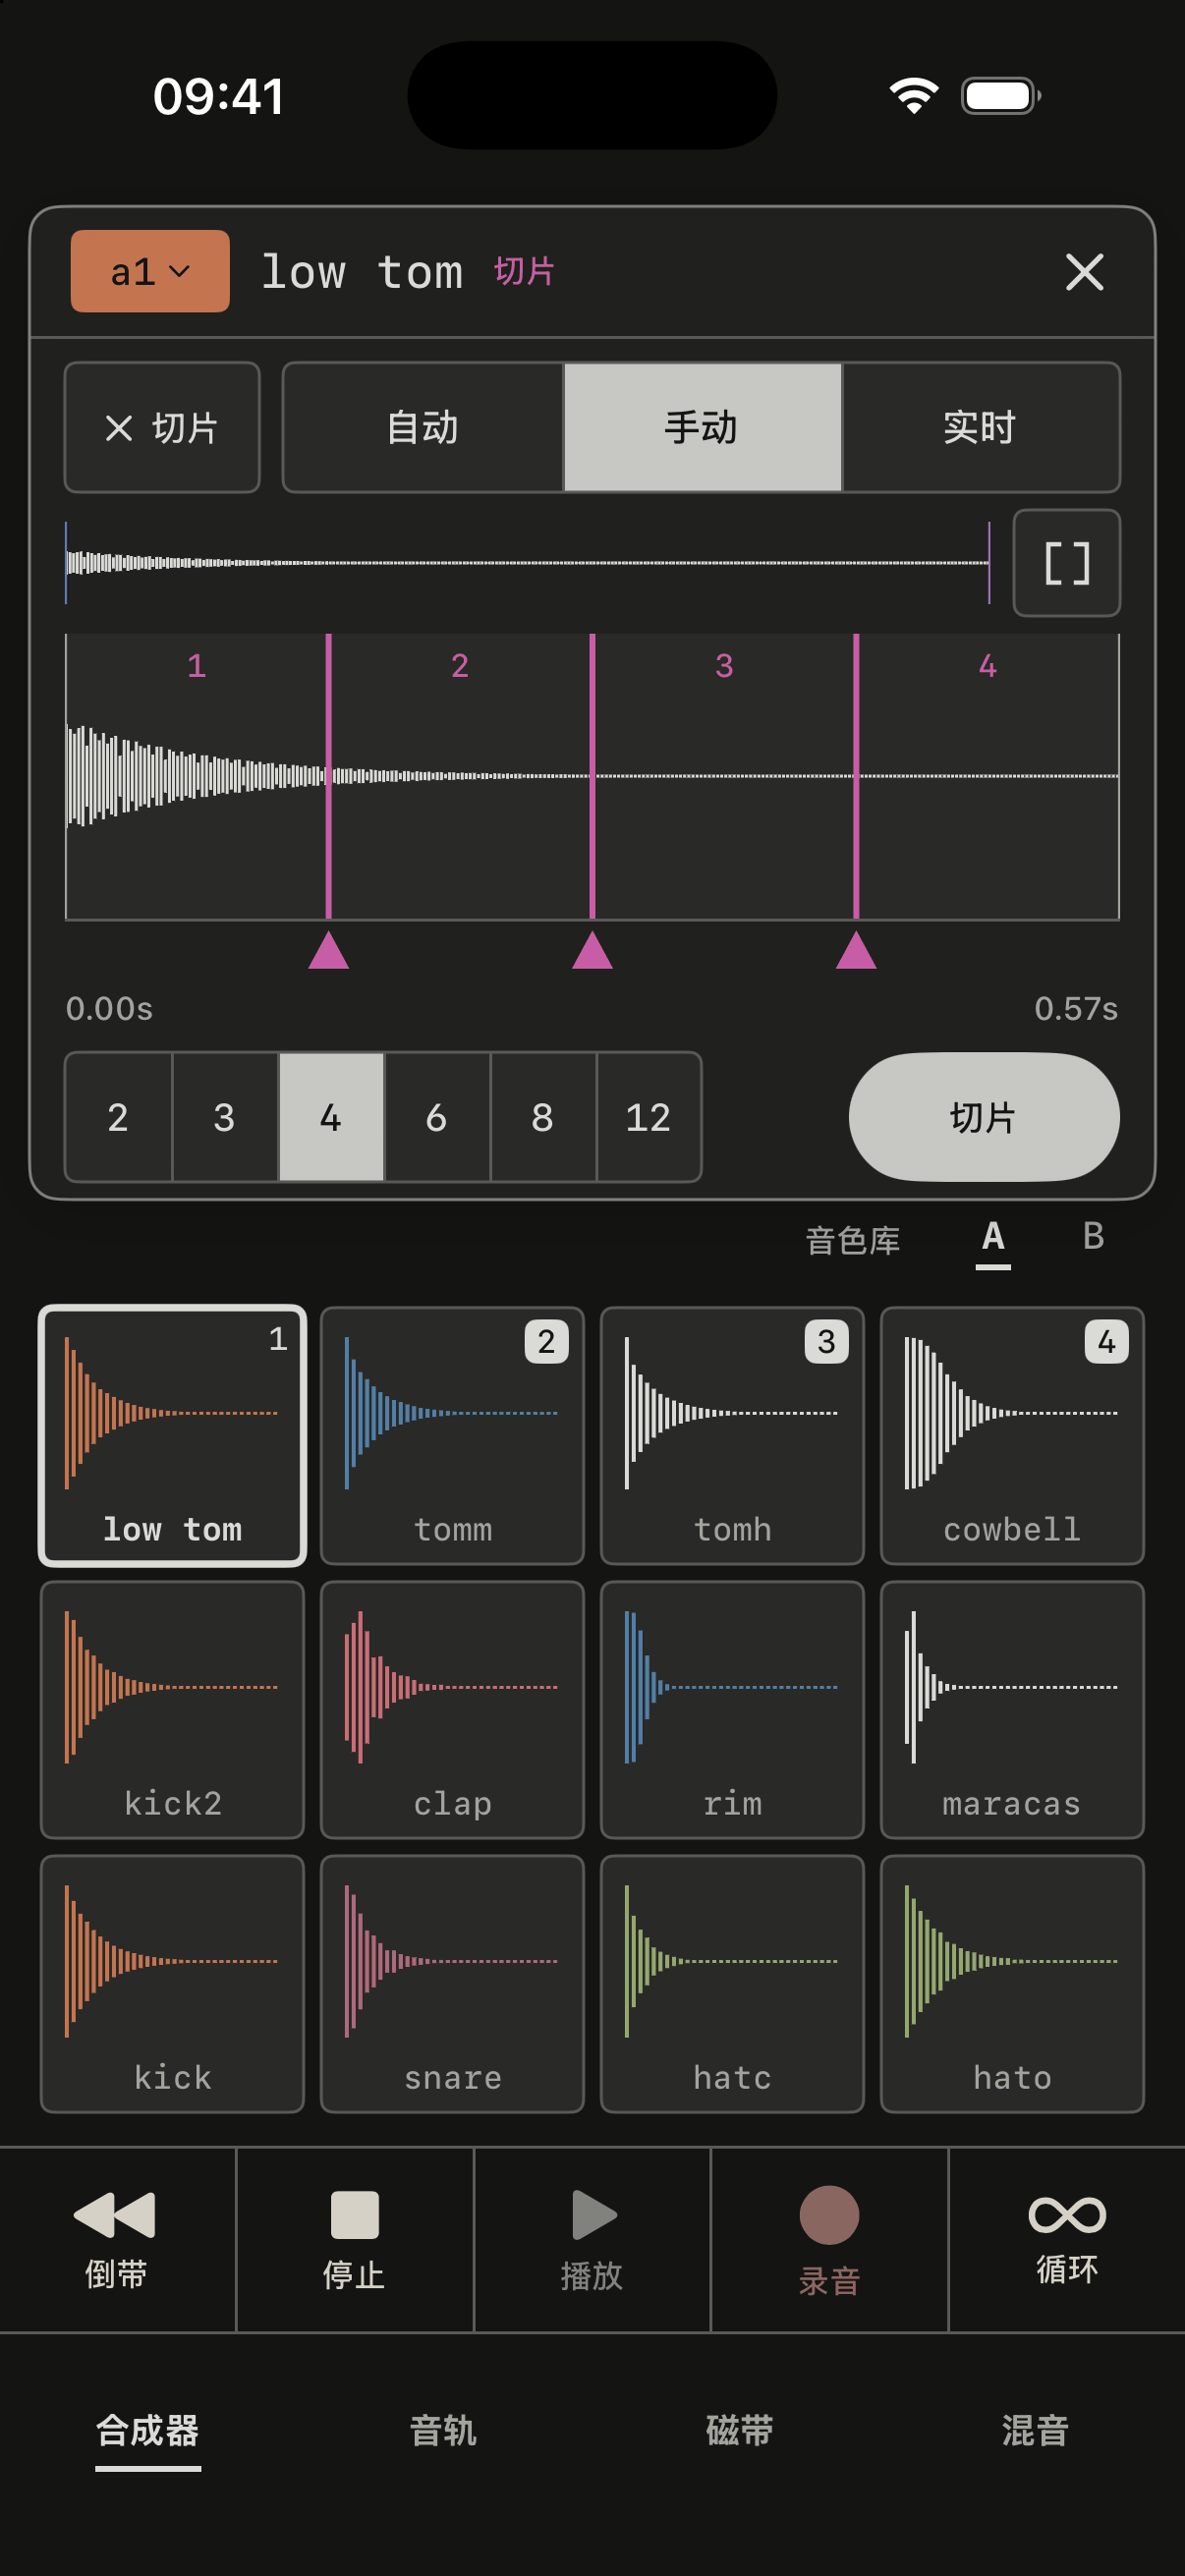1185x2576 pixels.
Task: Tap the bracket range selection icon
Action: pos(1067,563)
